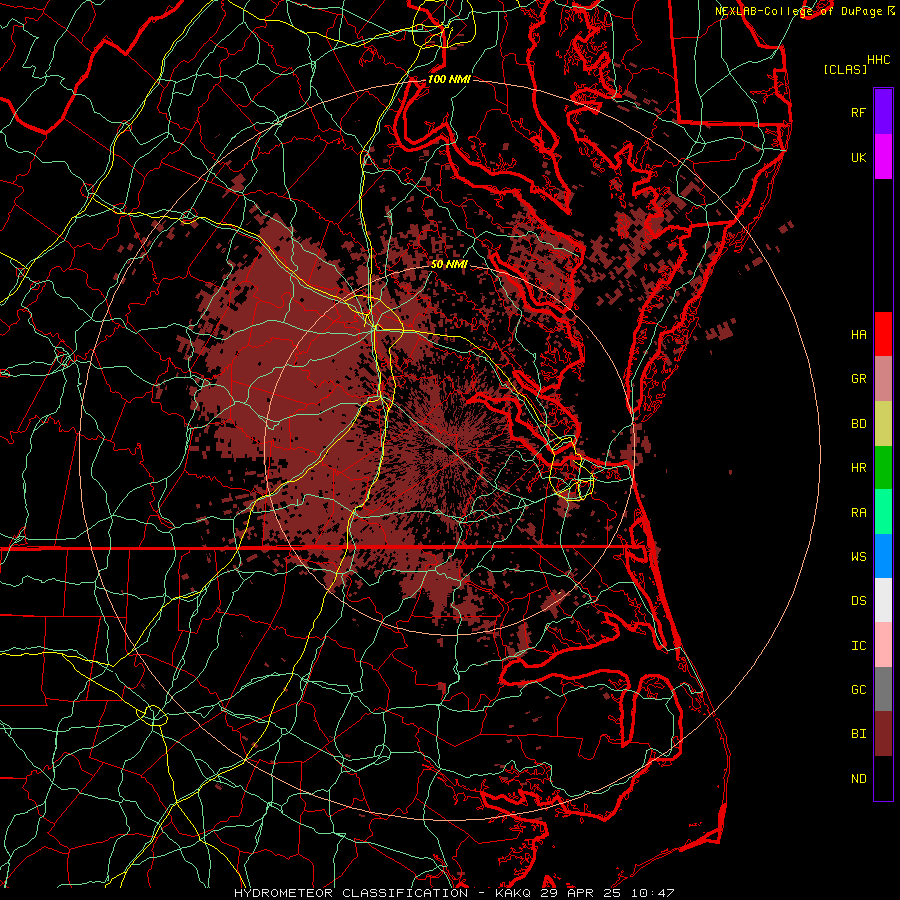Click the ND black legend swatch
This screenshot has width=900, height=900.
click(883, 778)
